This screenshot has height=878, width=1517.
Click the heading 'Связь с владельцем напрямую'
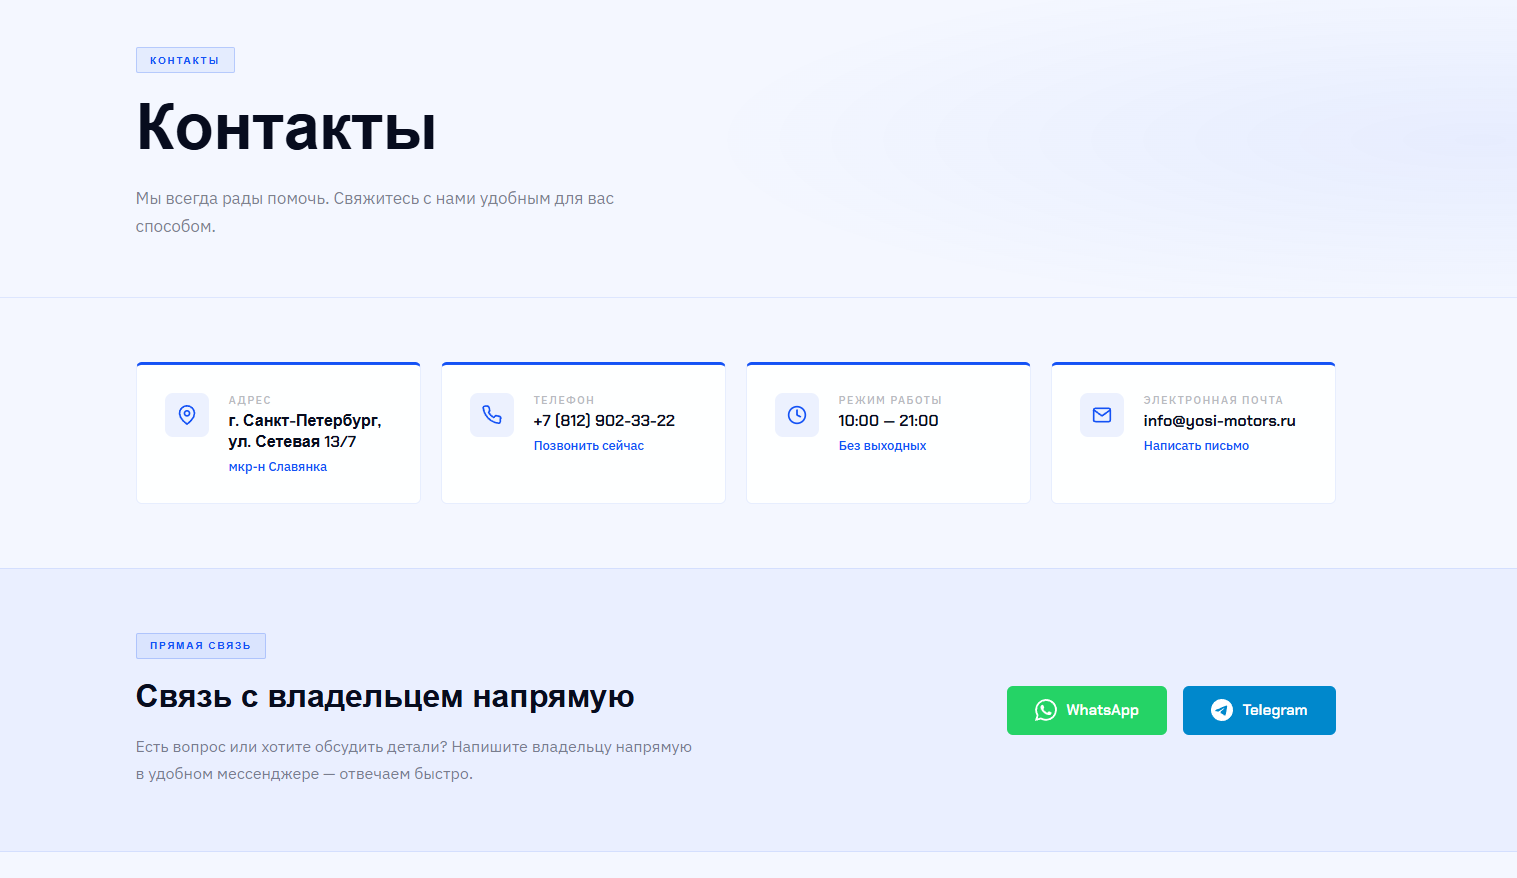pyautogui.click(x=385, y=697)
